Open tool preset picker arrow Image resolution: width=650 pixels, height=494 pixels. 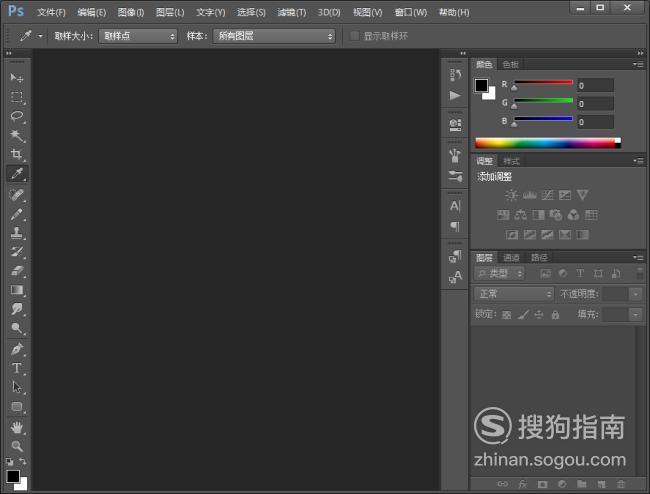[40, 36]
